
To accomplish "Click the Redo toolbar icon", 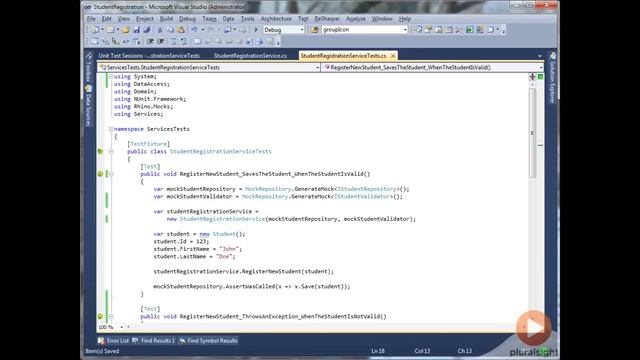I will (211, 30).
